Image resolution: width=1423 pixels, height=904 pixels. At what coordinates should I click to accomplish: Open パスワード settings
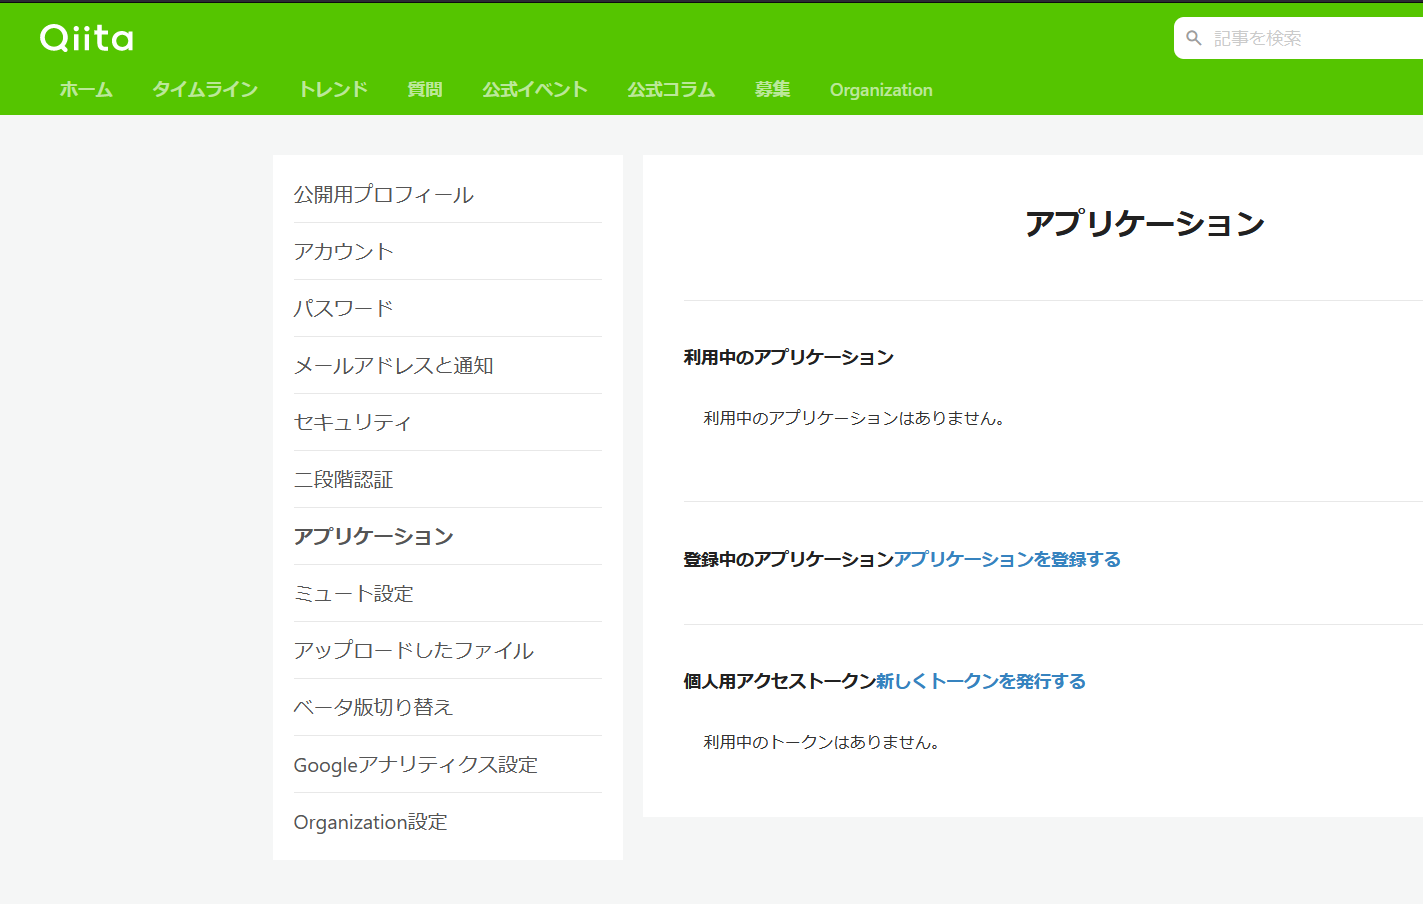[447, 308]
